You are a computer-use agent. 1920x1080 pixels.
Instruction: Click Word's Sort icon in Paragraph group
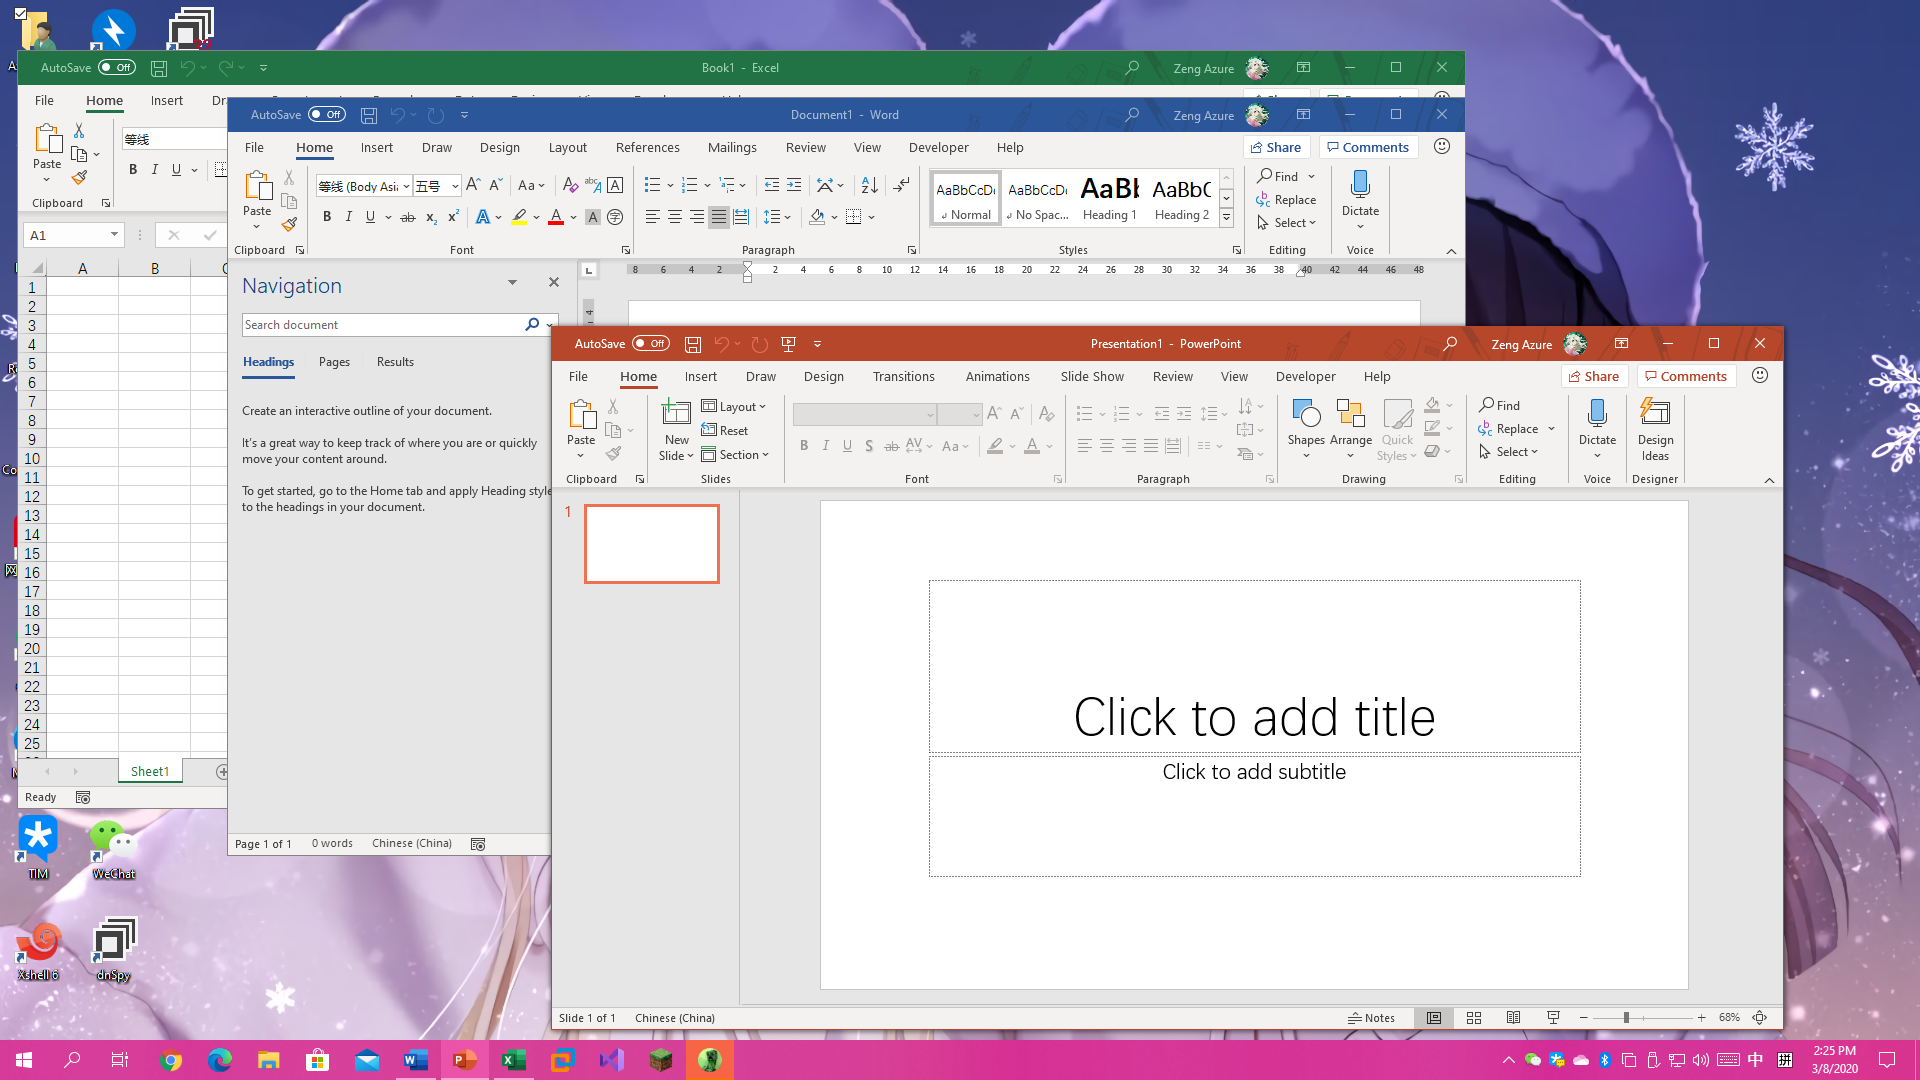click(x=869, y=185)
